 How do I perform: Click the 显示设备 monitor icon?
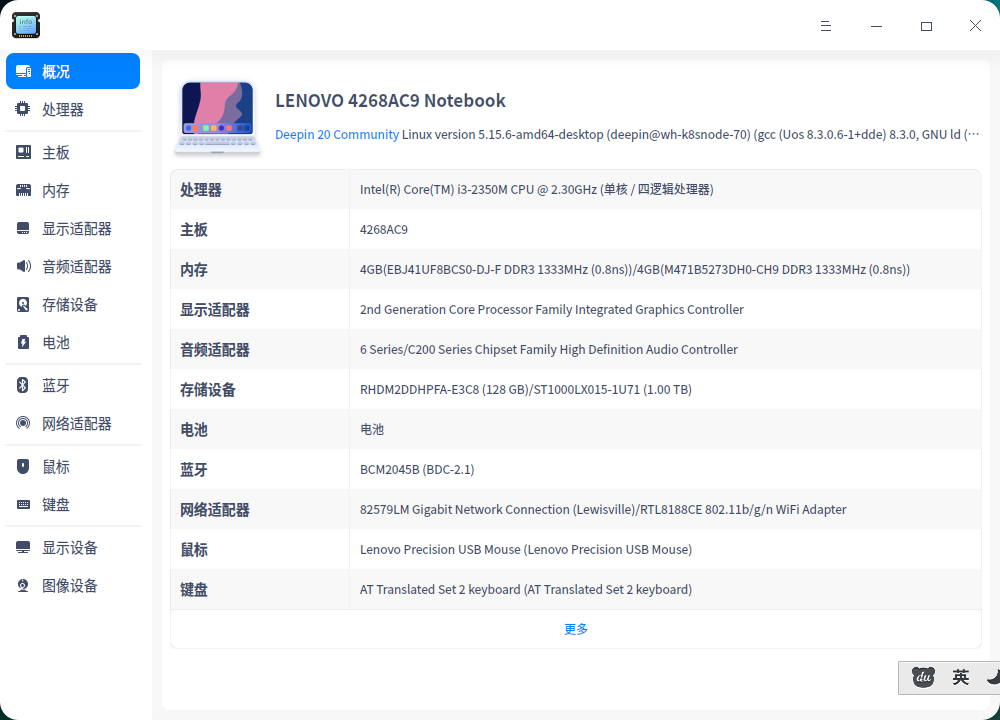(23, 547)
